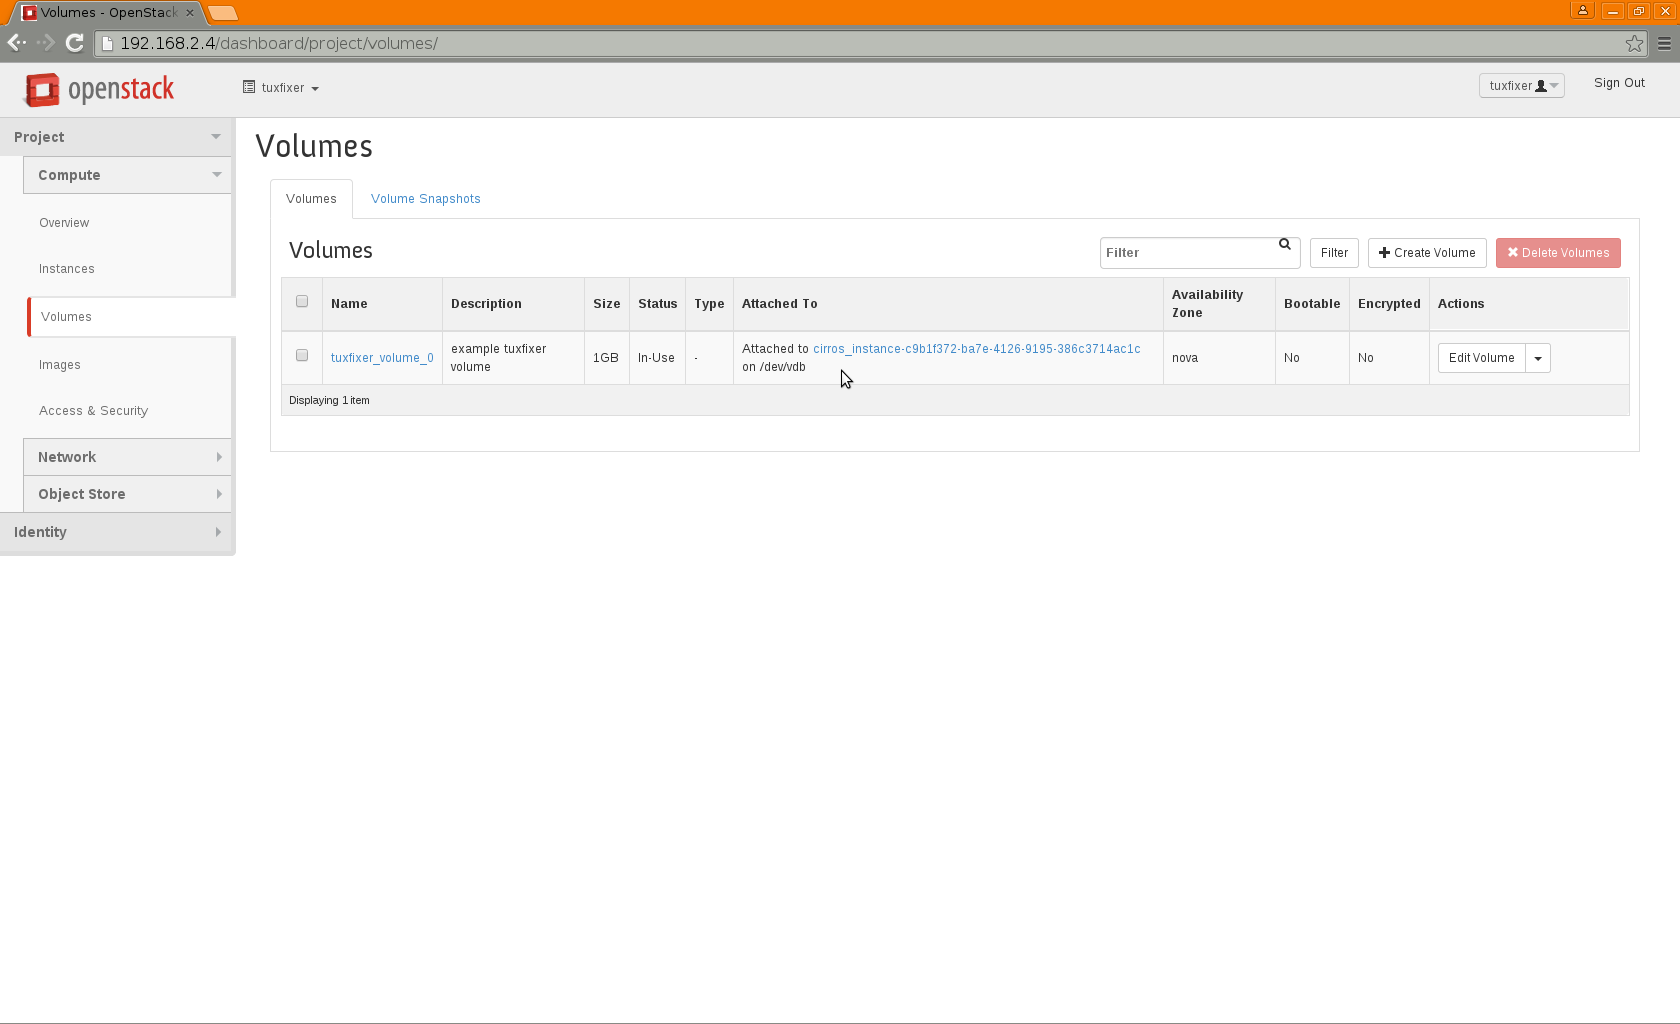Expand the actions arrow beside Edit Volume

1538,358
